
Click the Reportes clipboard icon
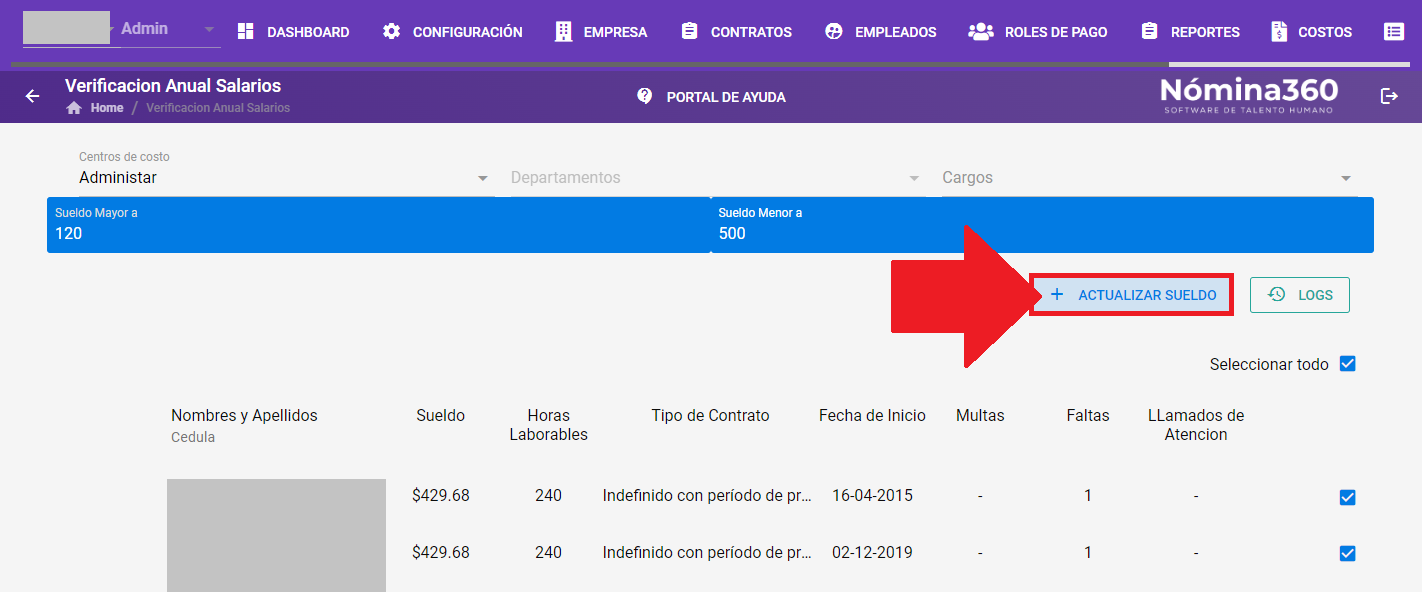1149,32
